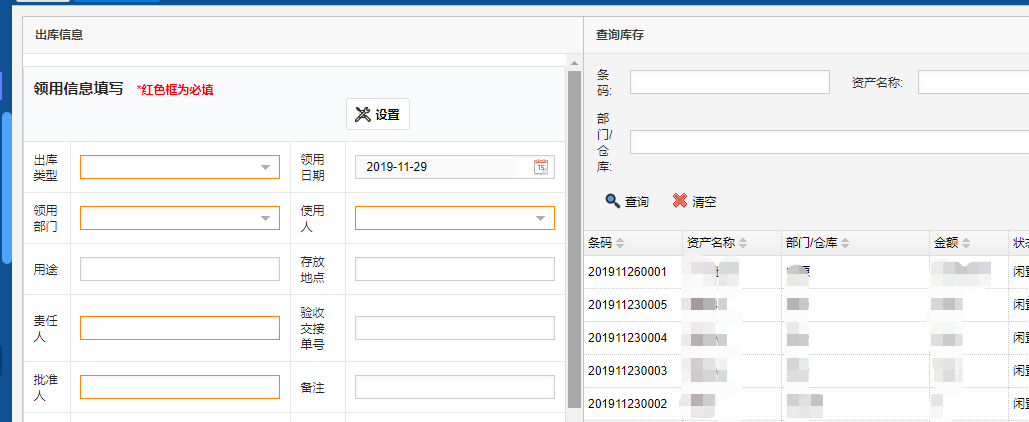Sort by the 条码 column arrows

pyautogui.click(x=620, y=243)
